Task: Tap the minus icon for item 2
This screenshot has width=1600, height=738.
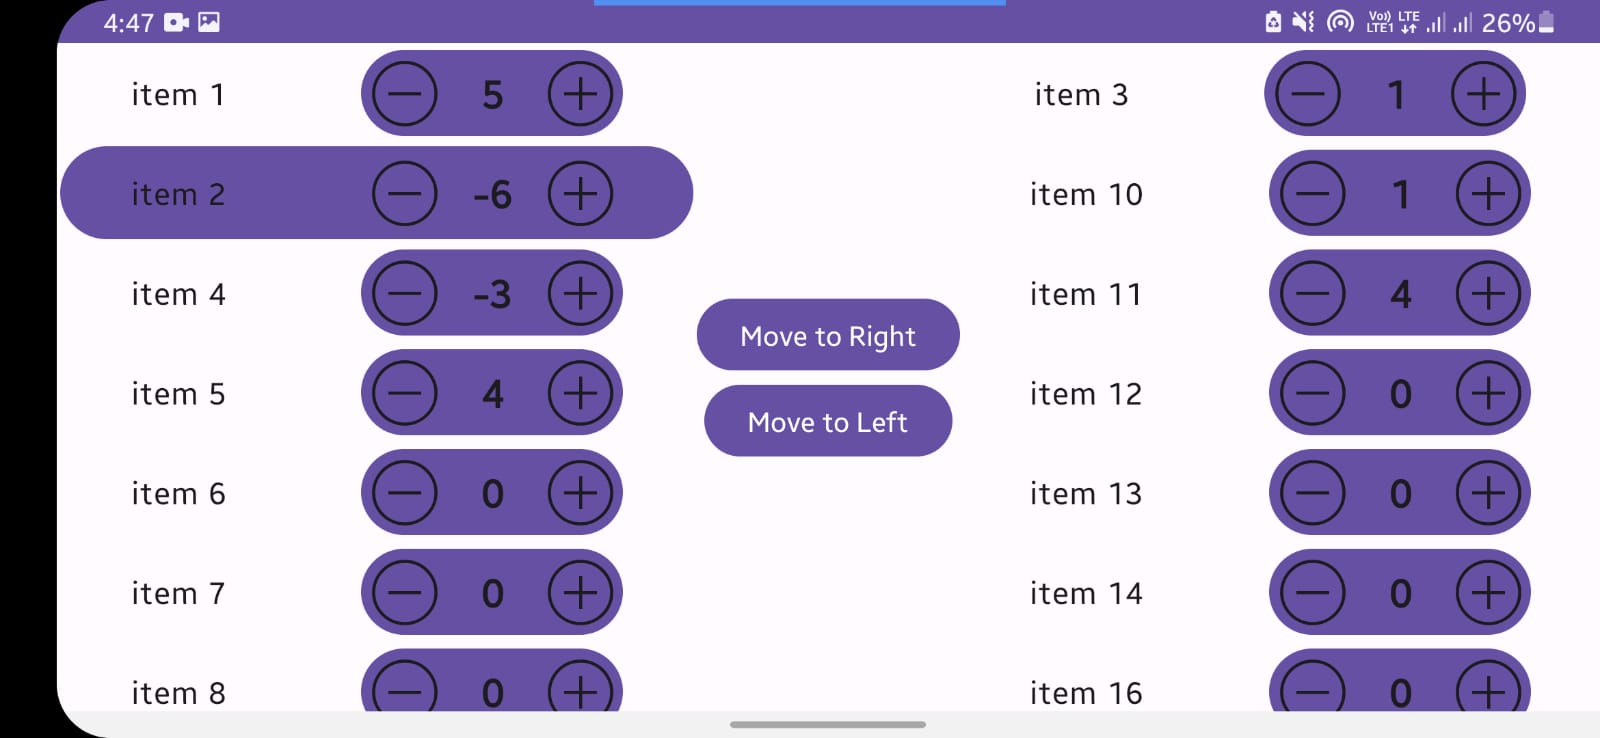Action: (x=404, y=194)
